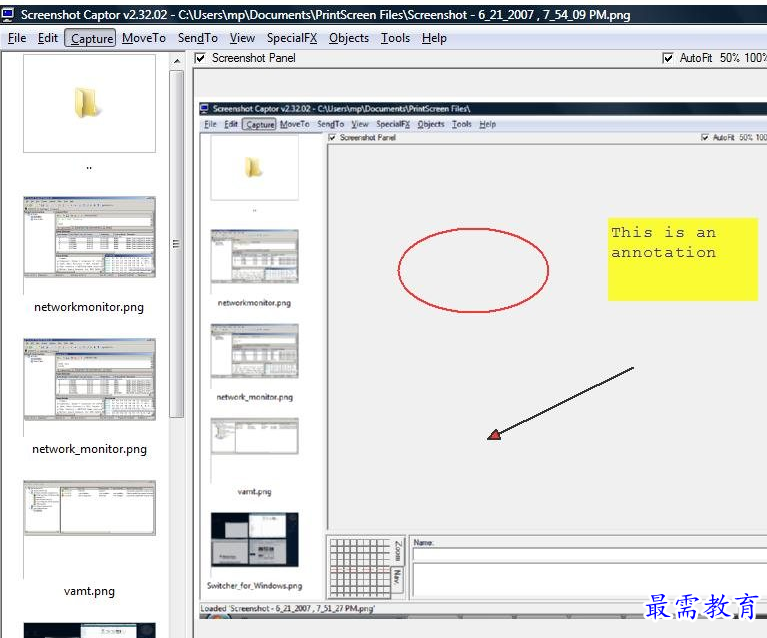Open the Edit menu
Screen dimensions: 767x638
tap(48, 38)
